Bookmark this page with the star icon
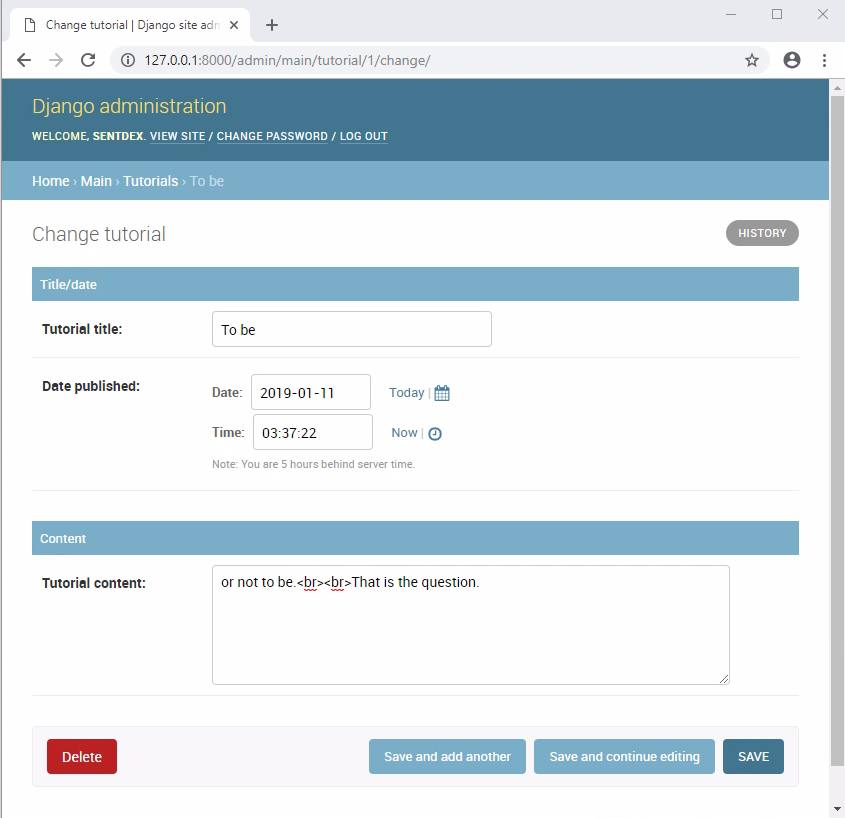The width and height of the screenshot is (845, 818). pyautogui.click(x=752, y=60)
